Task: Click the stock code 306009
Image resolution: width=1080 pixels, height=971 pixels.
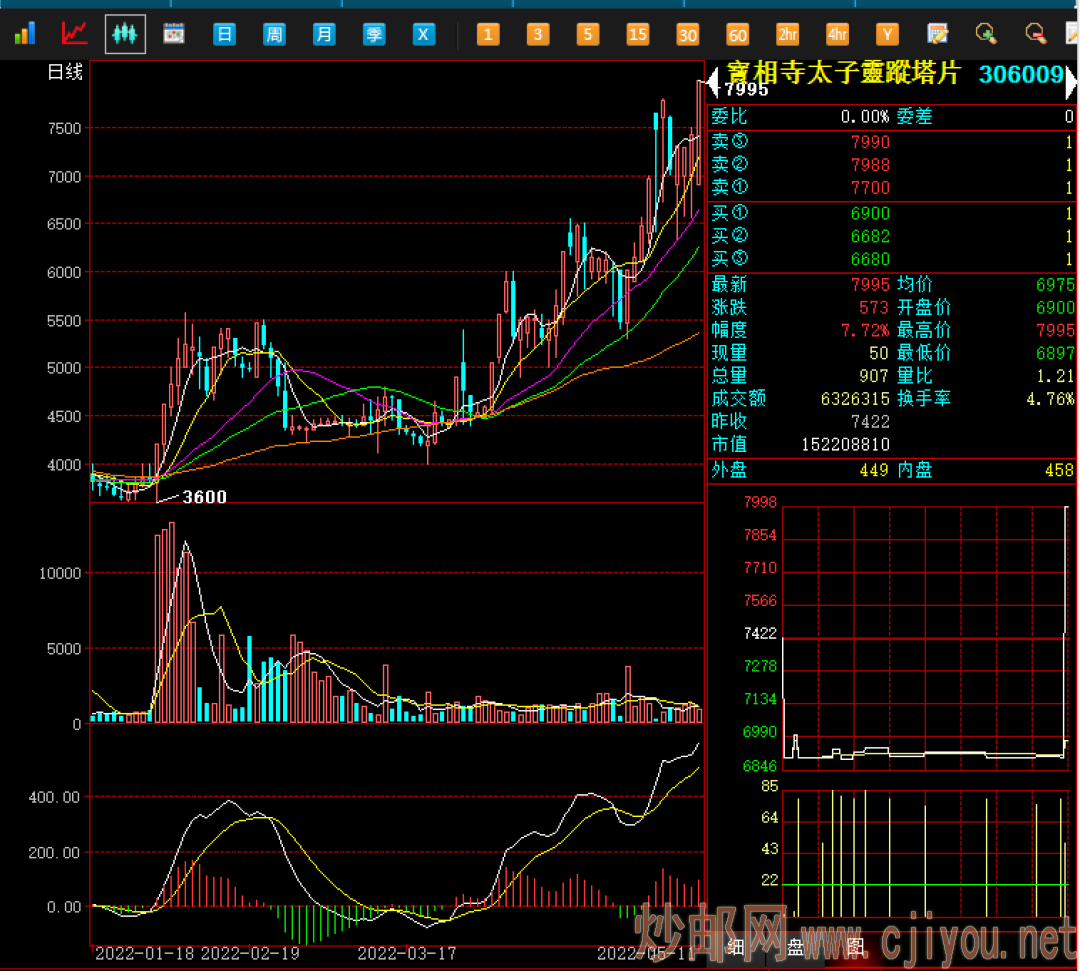Action: 1020,74
